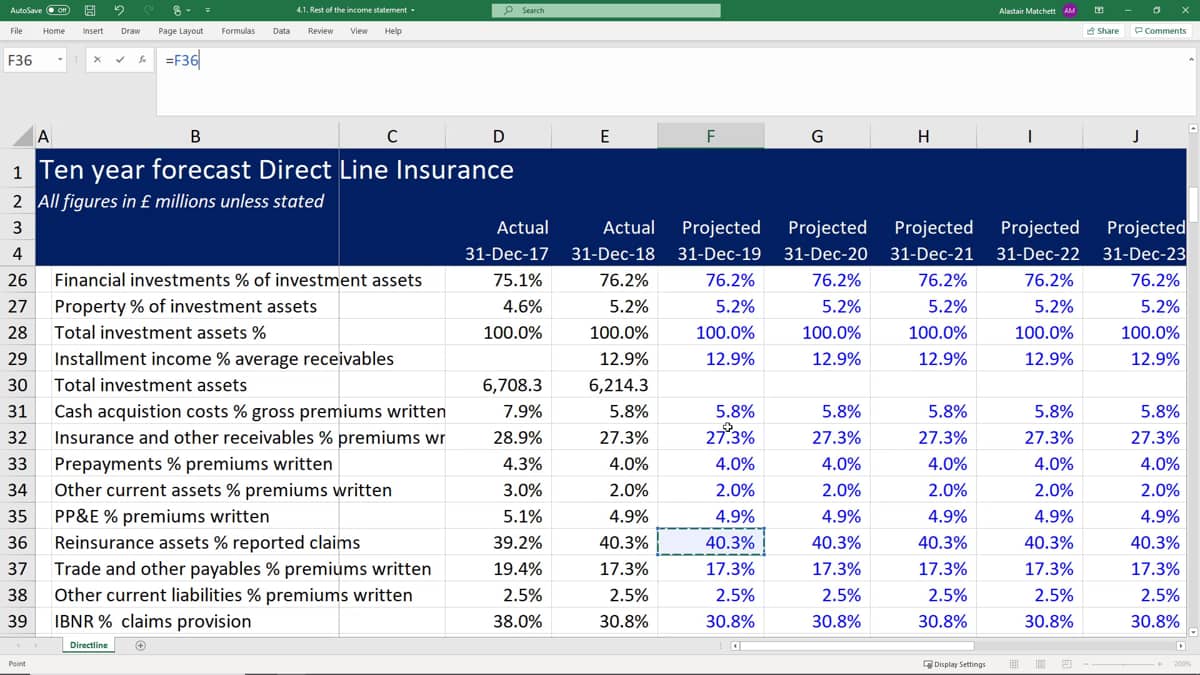Switch to Page Layout view icon

click(1040, 664)
